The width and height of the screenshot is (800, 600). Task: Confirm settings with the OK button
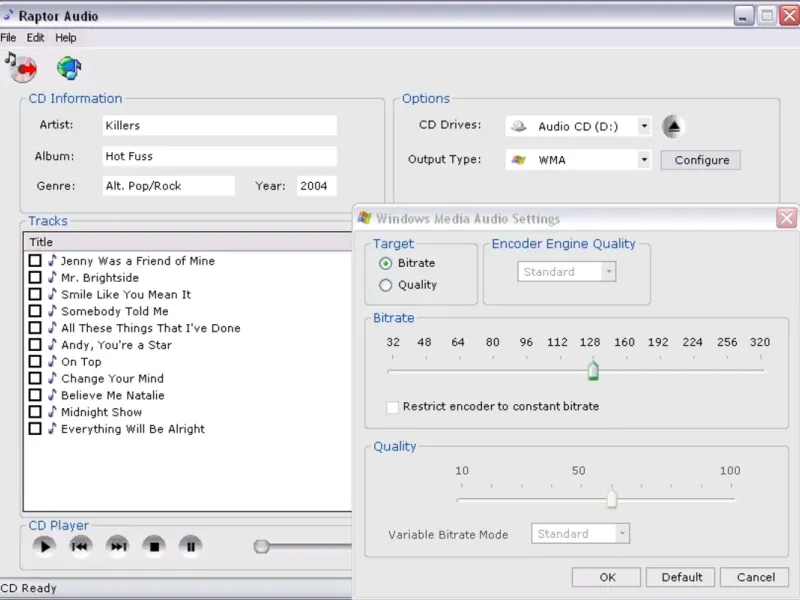607,577
